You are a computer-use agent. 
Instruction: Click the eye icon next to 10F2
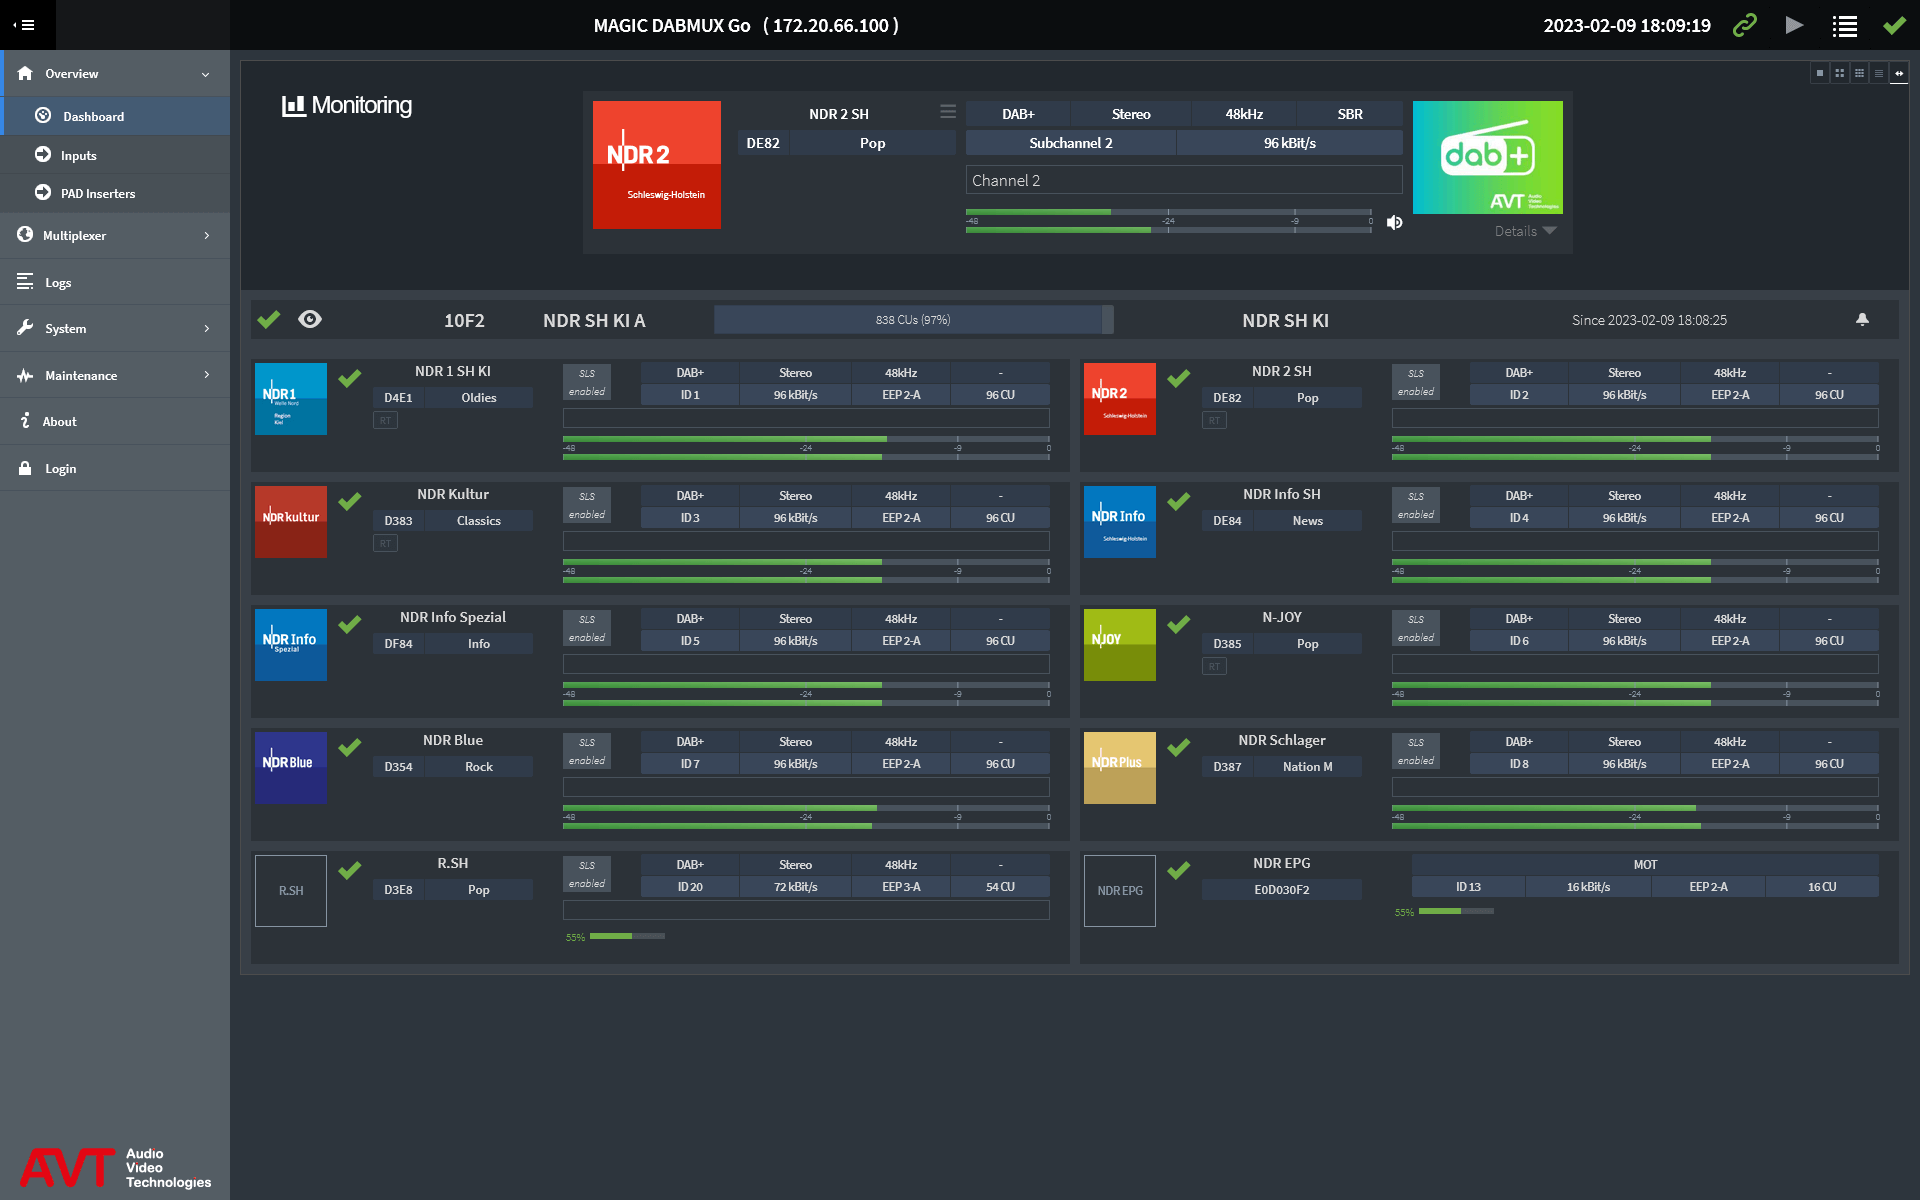click(310, 319)
